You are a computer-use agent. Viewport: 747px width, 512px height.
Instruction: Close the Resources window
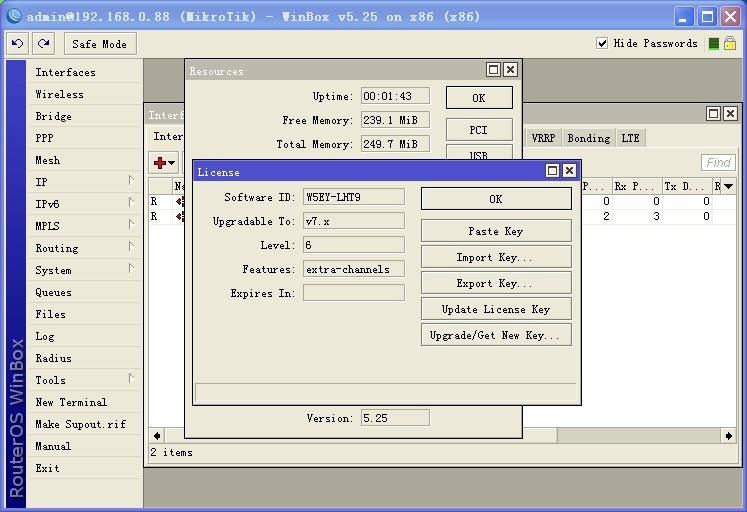click(x=510, y=70)
